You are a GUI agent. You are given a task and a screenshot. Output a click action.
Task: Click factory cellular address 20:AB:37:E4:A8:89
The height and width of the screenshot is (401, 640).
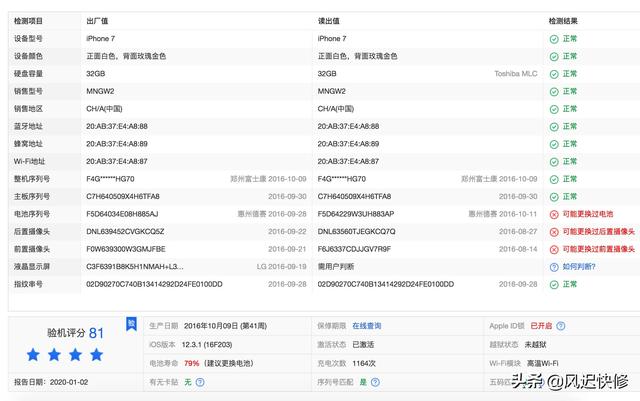[x=117, y=144]
